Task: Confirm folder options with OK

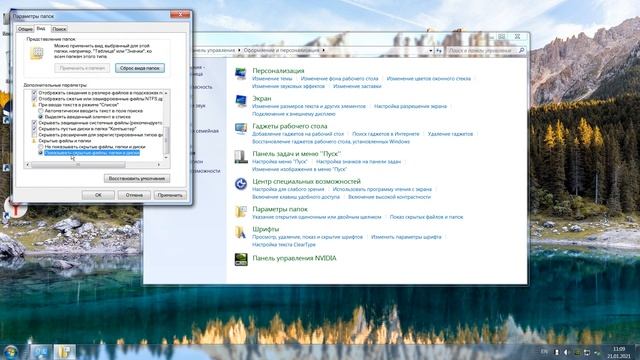Action: click(98, 195)
